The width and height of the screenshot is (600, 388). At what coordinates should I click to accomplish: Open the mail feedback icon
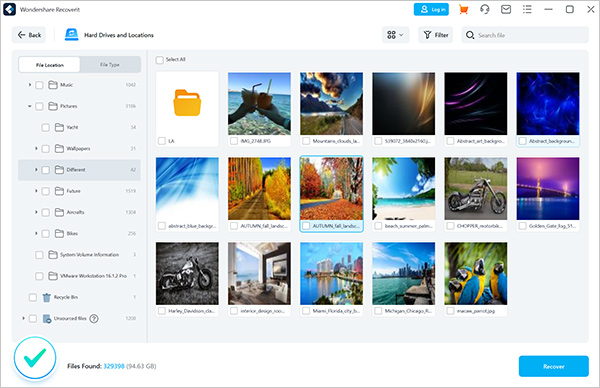pyautogui.click(x=506, y=10)
